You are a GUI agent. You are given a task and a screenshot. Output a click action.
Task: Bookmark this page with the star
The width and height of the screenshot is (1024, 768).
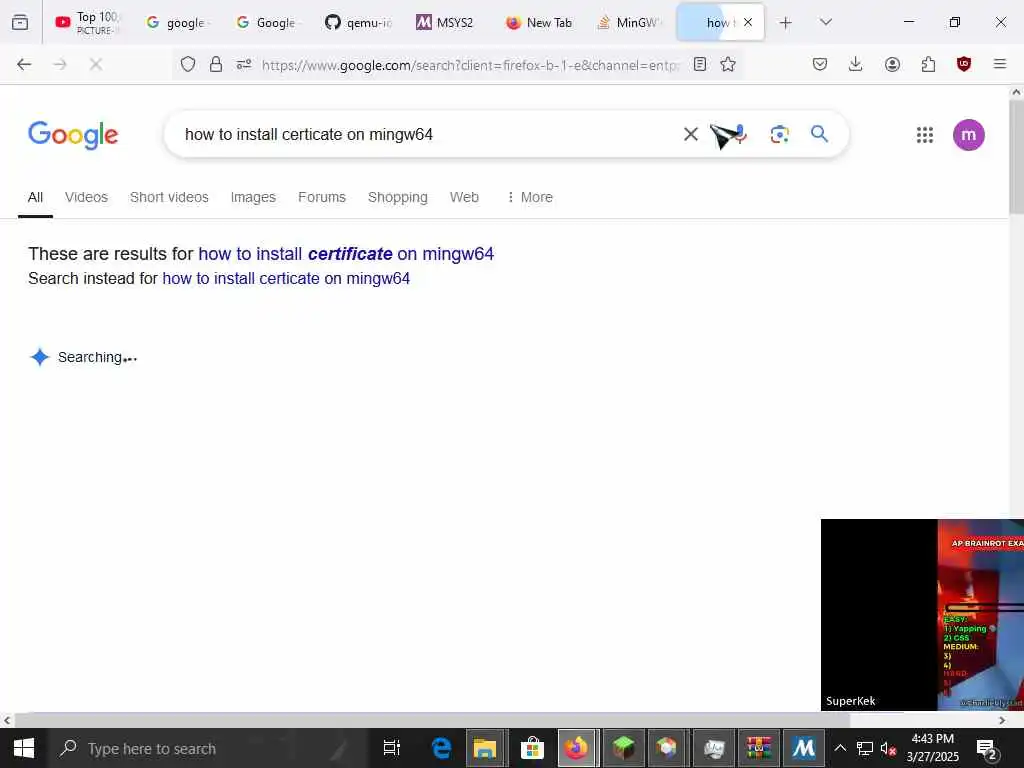(x=728, y=64)
